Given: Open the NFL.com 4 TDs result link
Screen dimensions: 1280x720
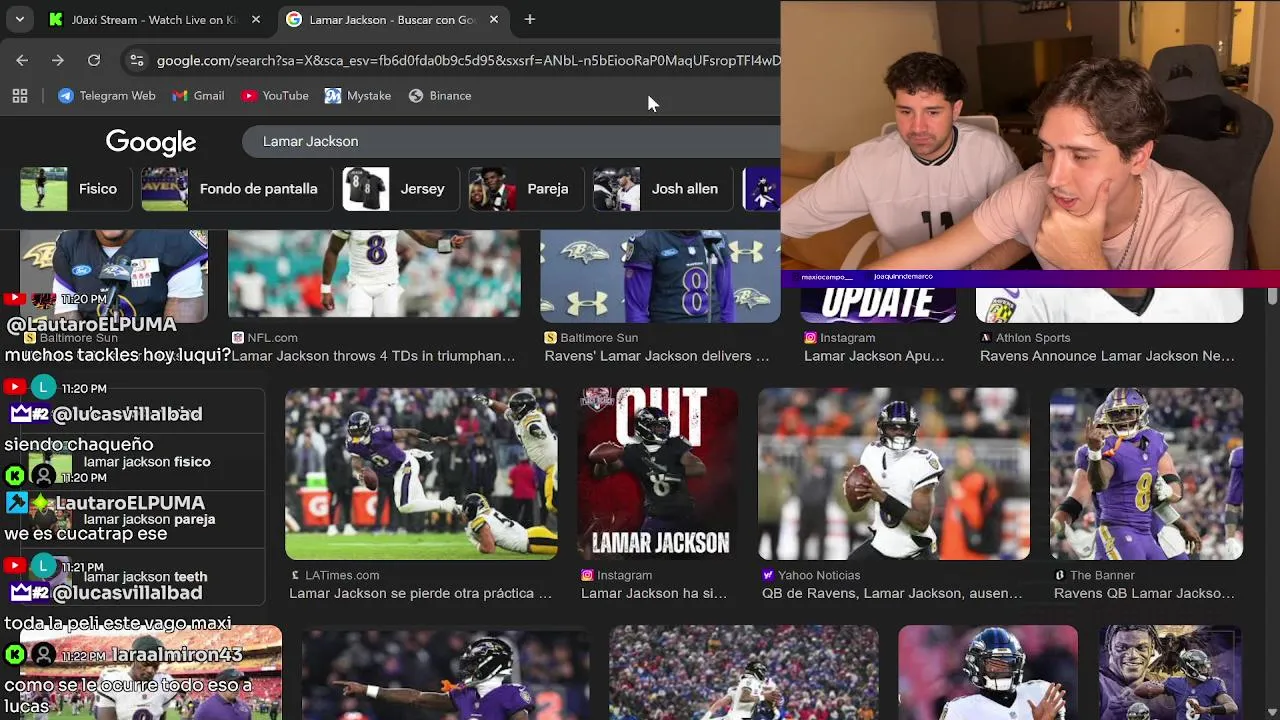Looking at the screenshot, I should pyautogui.click(x=373, y=356).
